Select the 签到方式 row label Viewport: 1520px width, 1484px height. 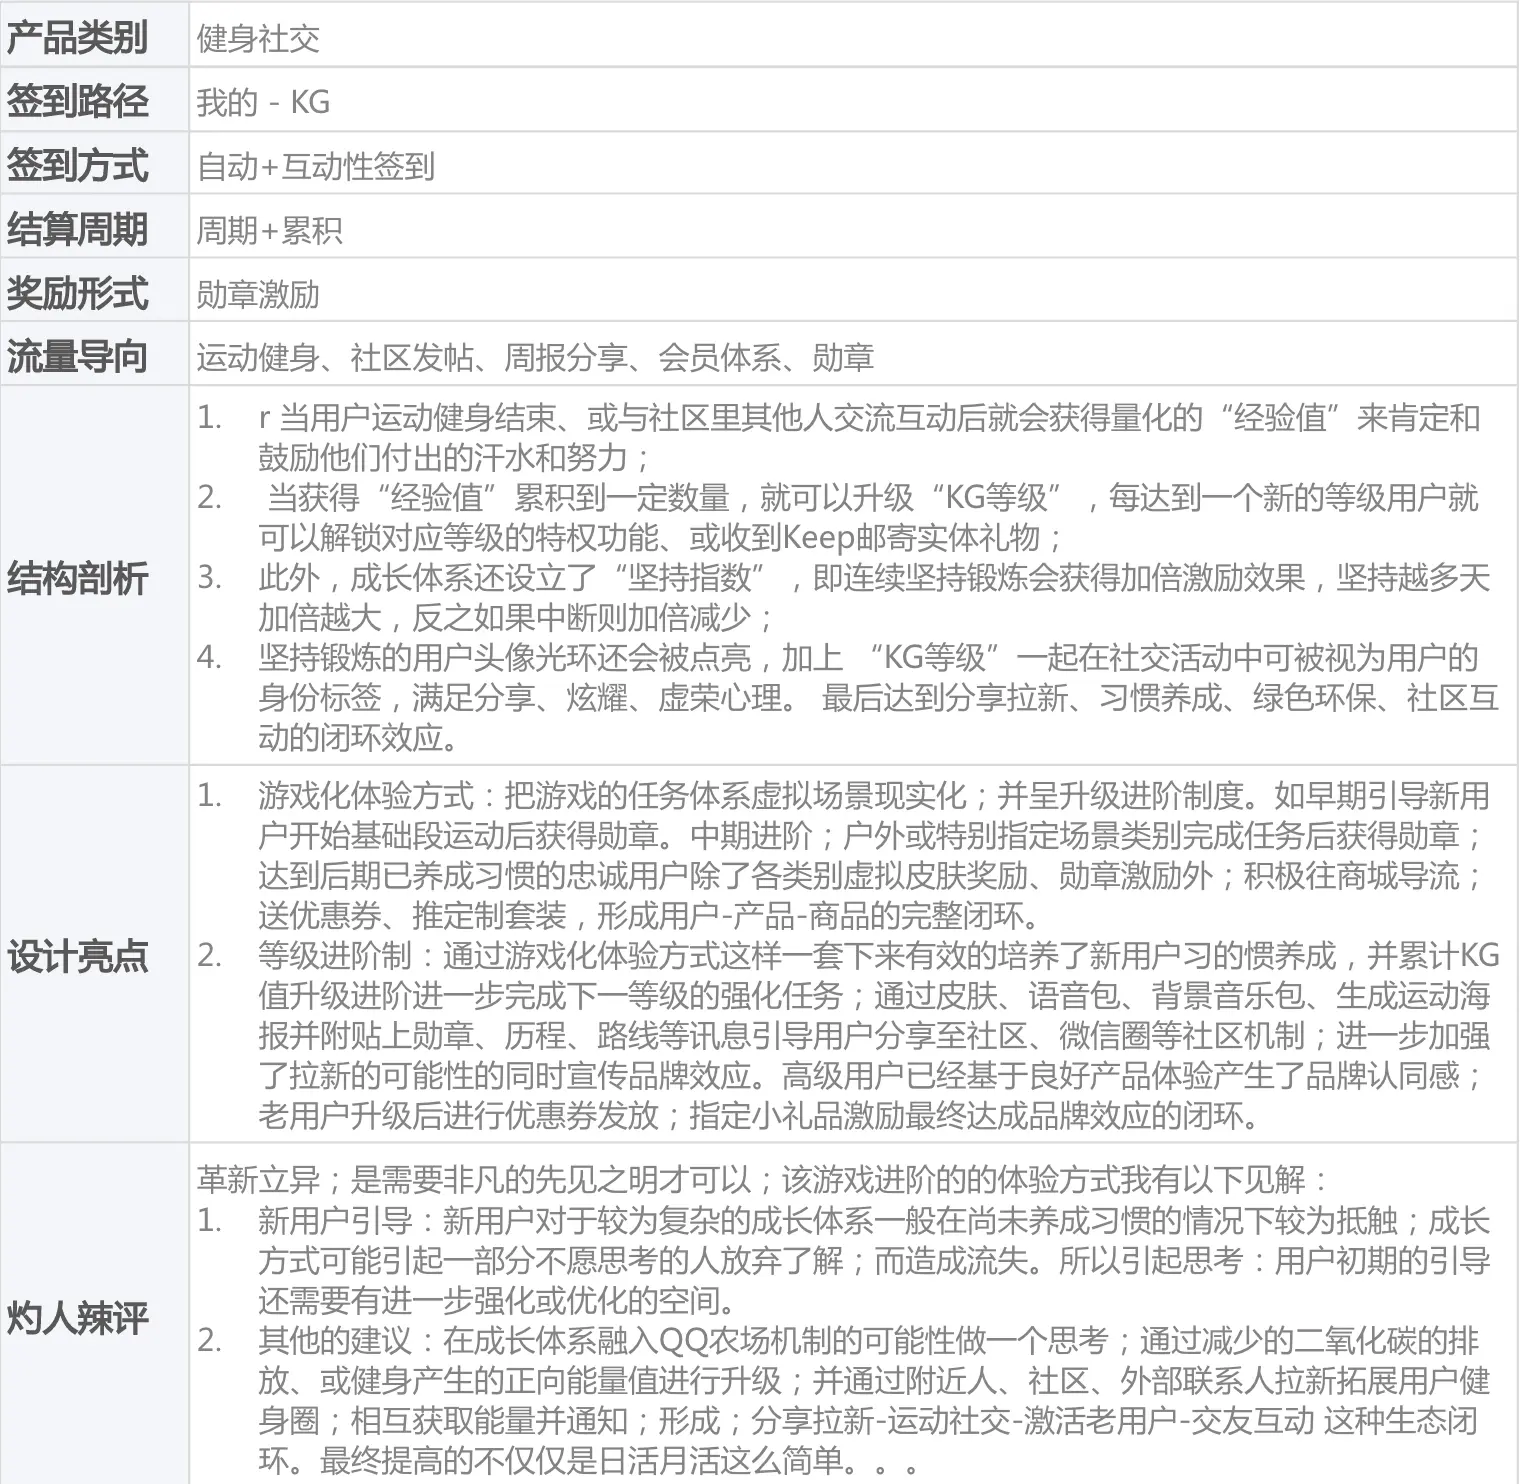point(94,165)
